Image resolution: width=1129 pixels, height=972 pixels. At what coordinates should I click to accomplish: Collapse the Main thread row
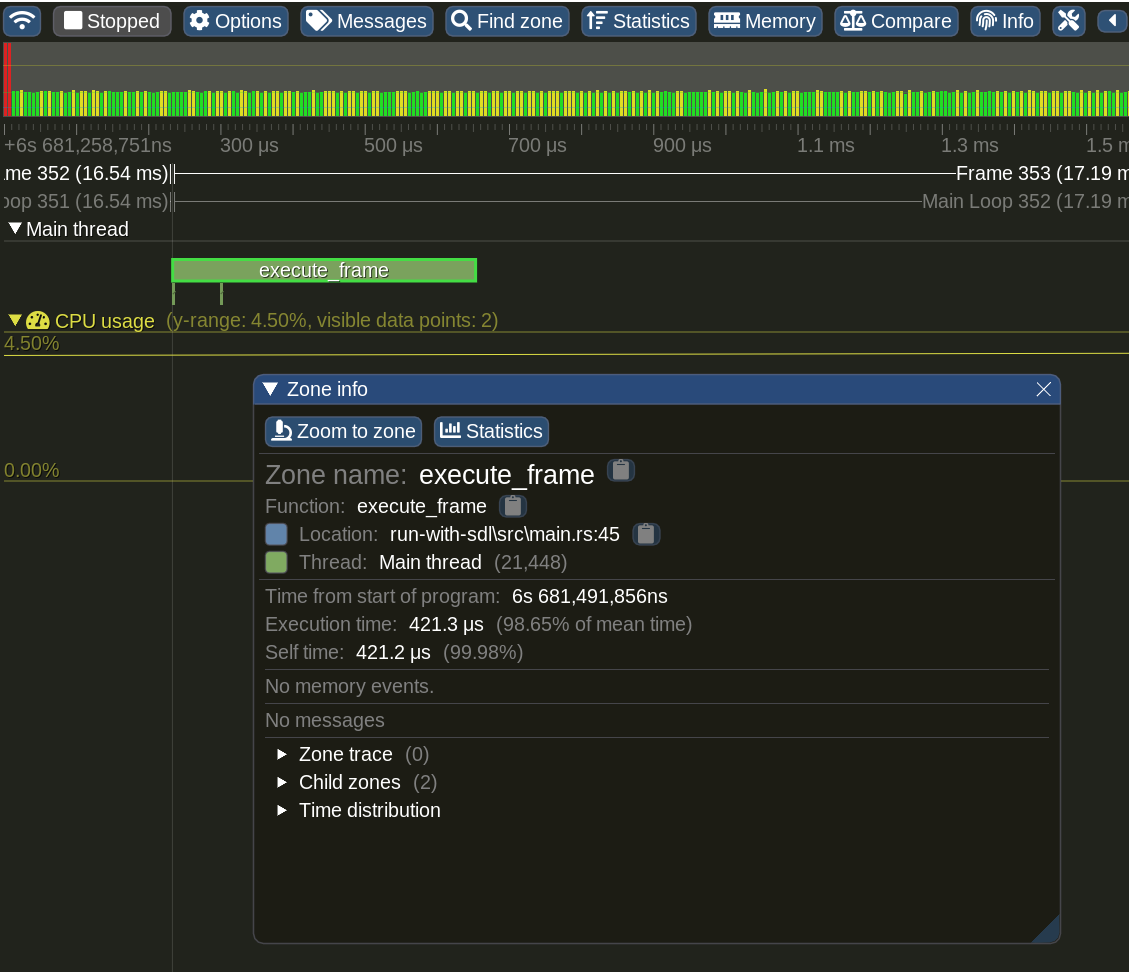14,229
